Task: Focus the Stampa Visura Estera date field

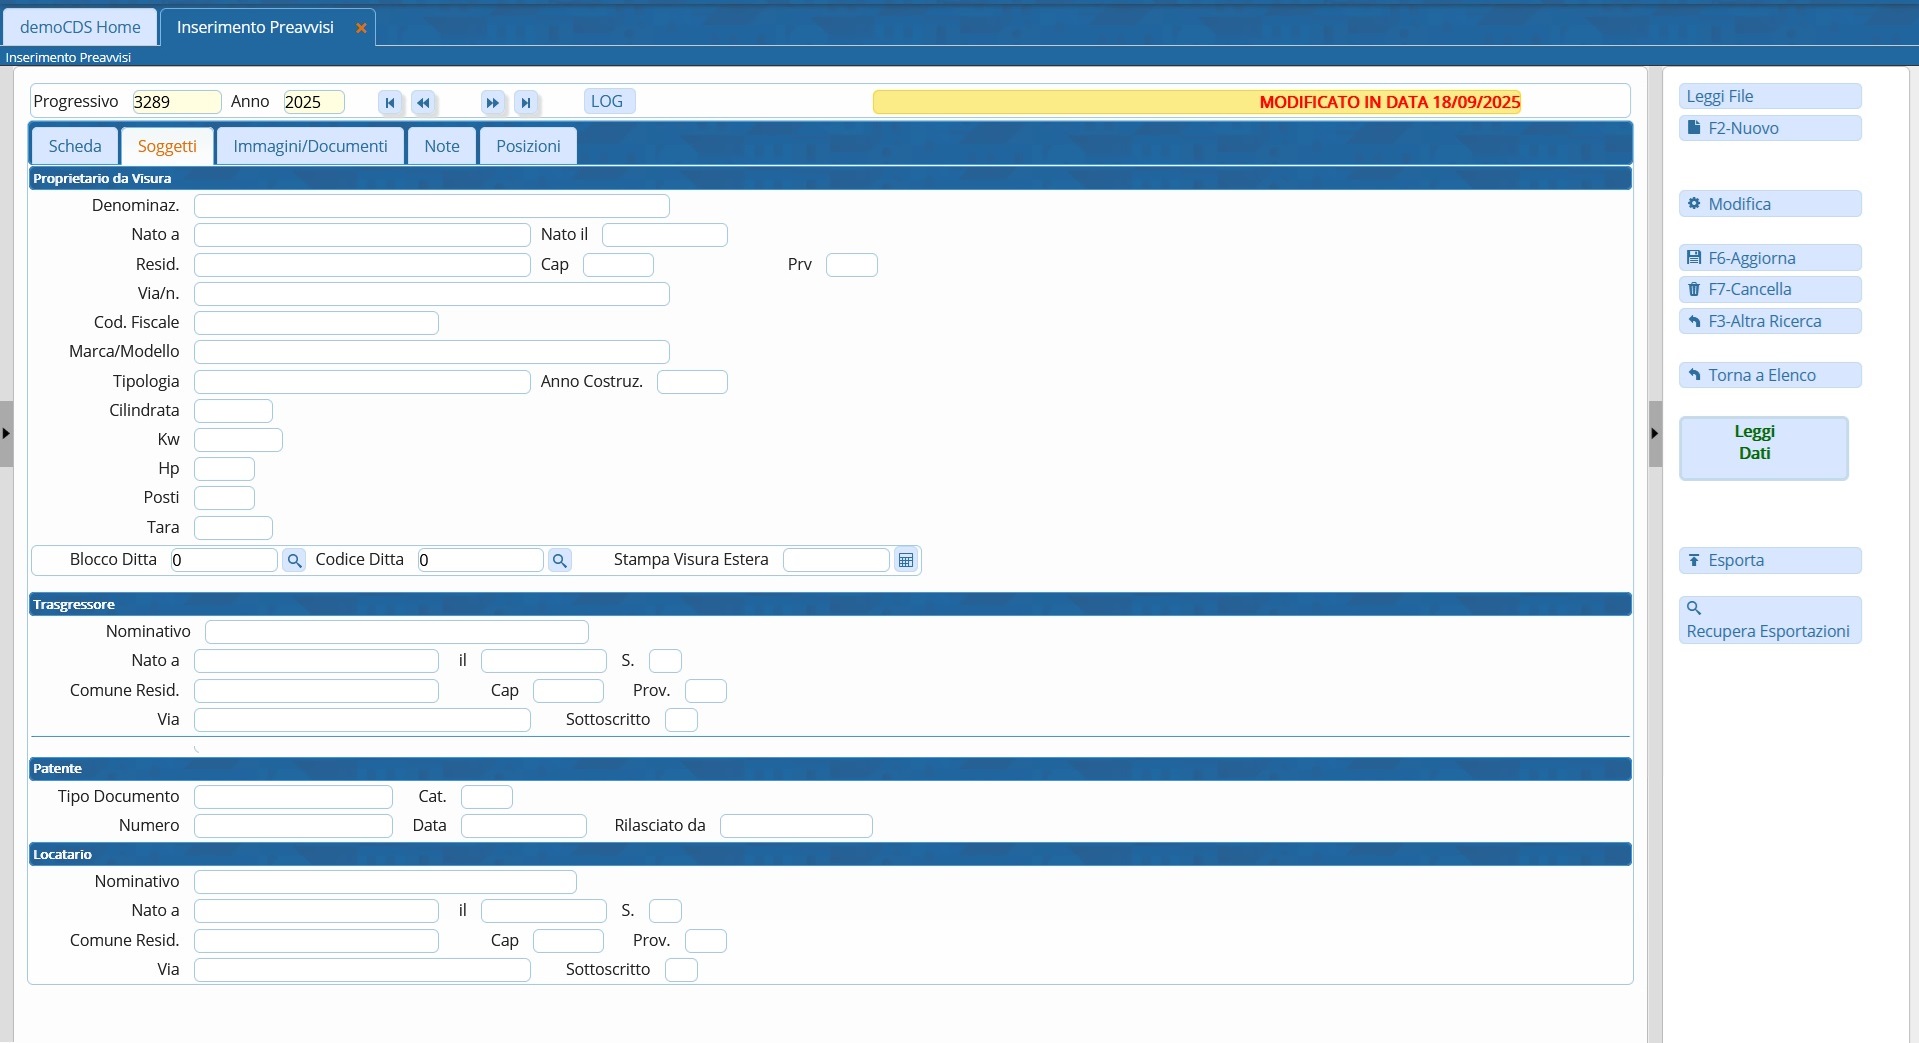Action: tap(836, 560)
